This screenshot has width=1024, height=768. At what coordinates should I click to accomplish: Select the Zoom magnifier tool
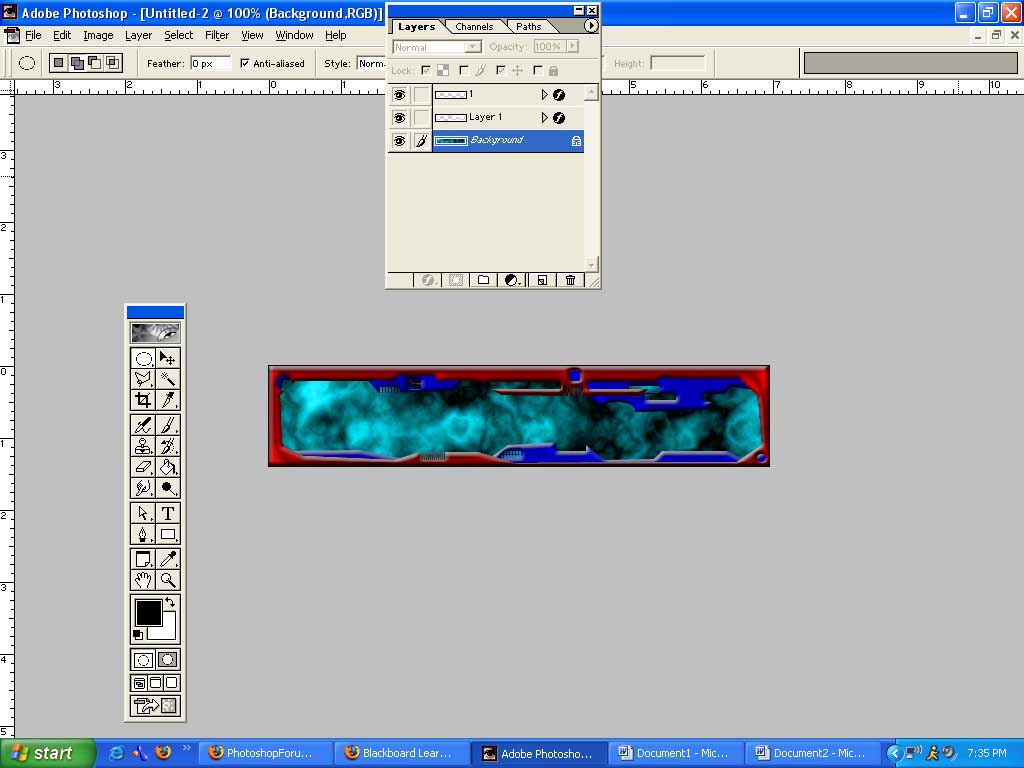pyautogui.click(x=168, y=580)
